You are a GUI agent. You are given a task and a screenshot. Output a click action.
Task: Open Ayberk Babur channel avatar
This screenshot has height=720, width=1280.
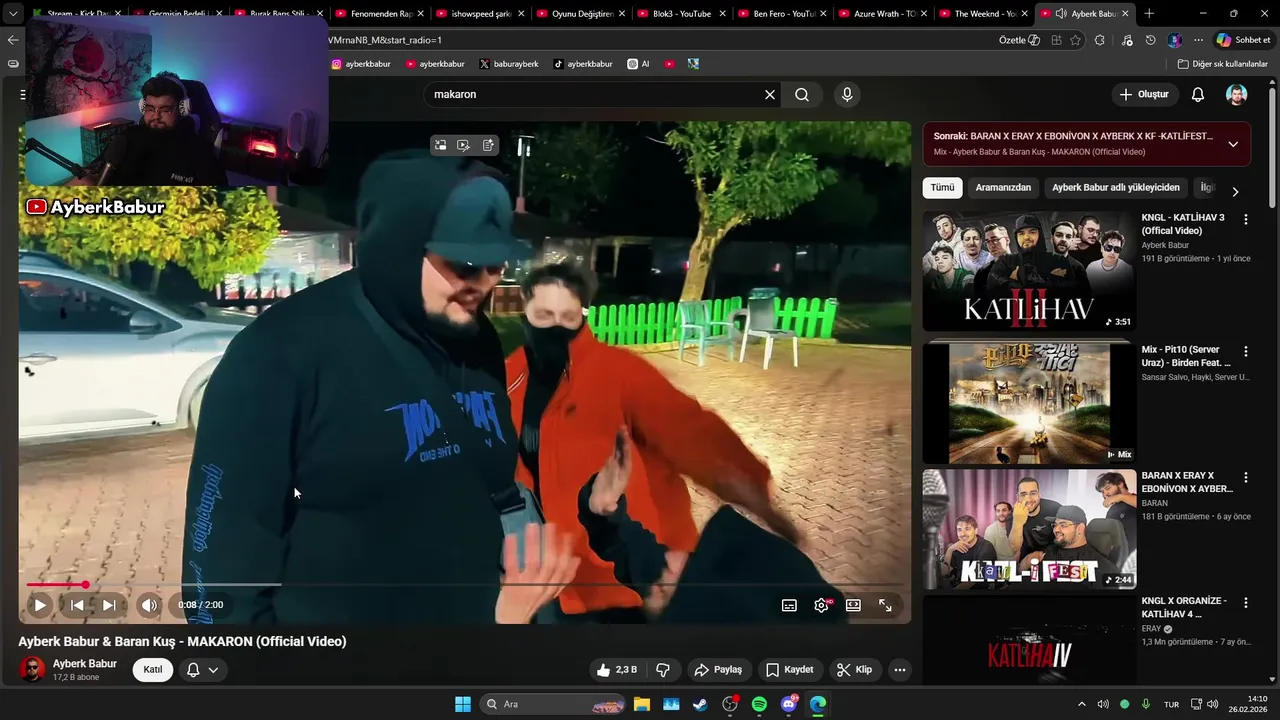(32, 670)
